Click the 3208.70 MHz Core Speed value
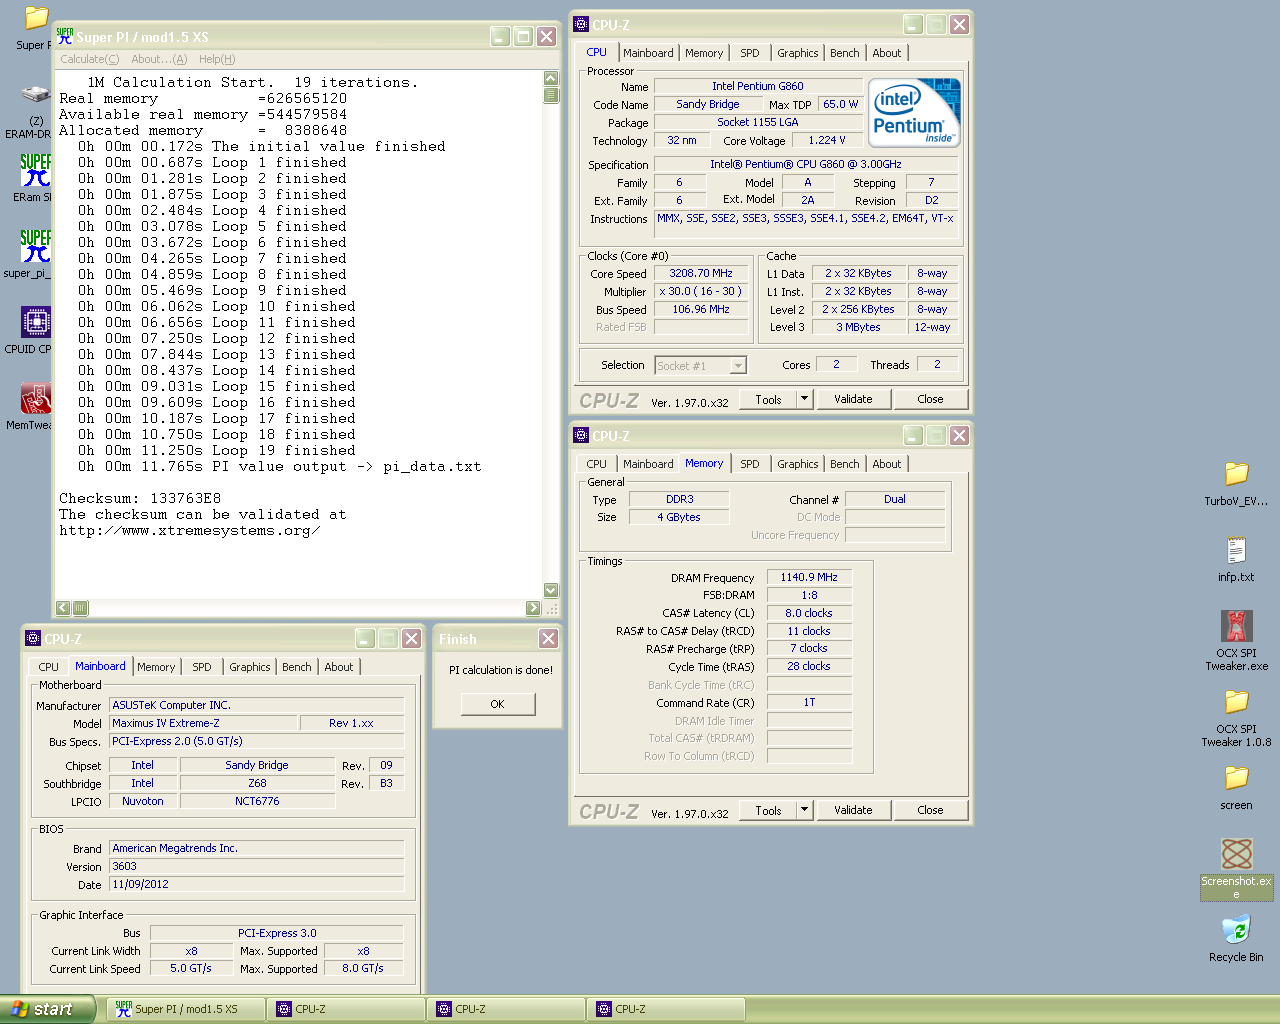 pyautogui.click(x=701, y=273)
